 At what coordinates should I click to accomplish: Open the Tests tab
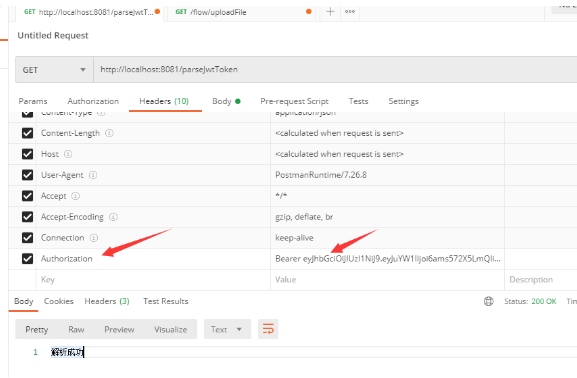pyautogui.click(x=358, y=101)
